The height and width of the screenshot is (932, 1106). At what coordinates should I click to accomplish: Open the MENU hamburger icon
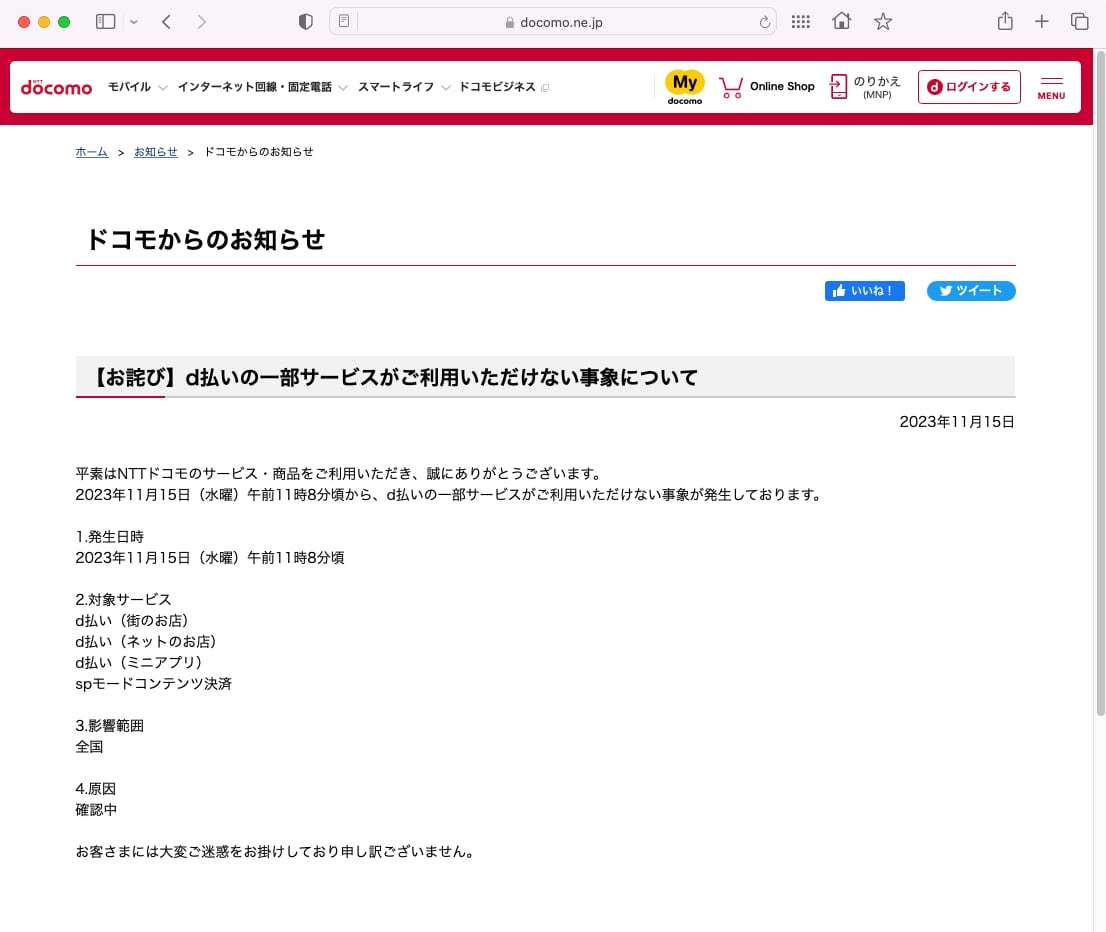tap(1051, 88)
